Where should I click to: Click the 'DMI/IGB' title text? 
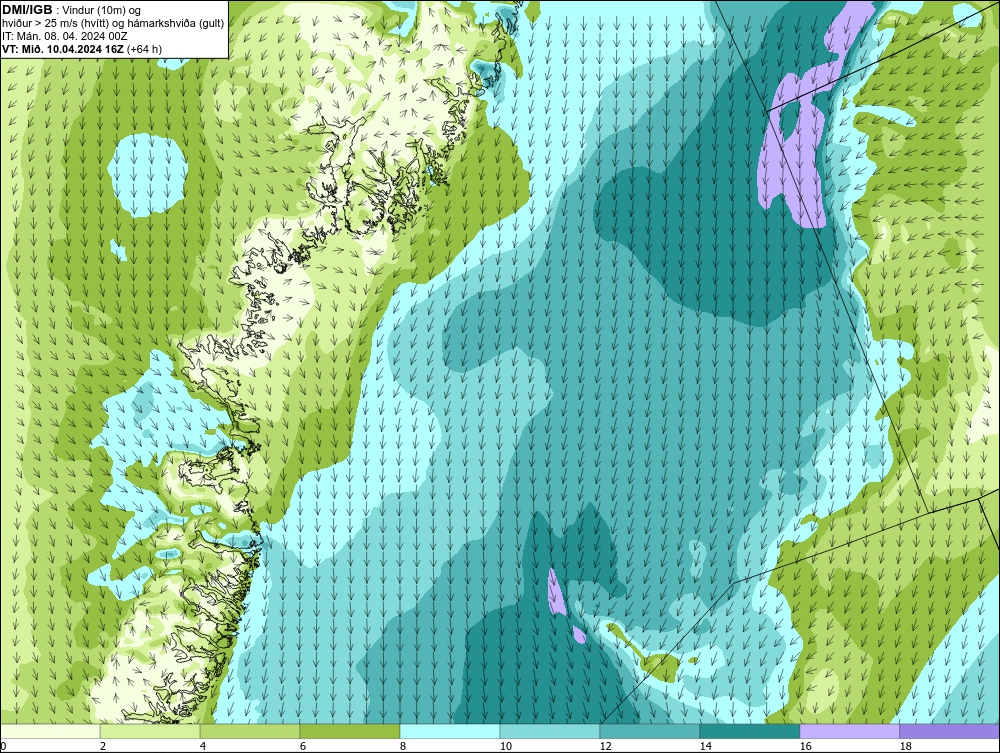[x=27, y=10]
